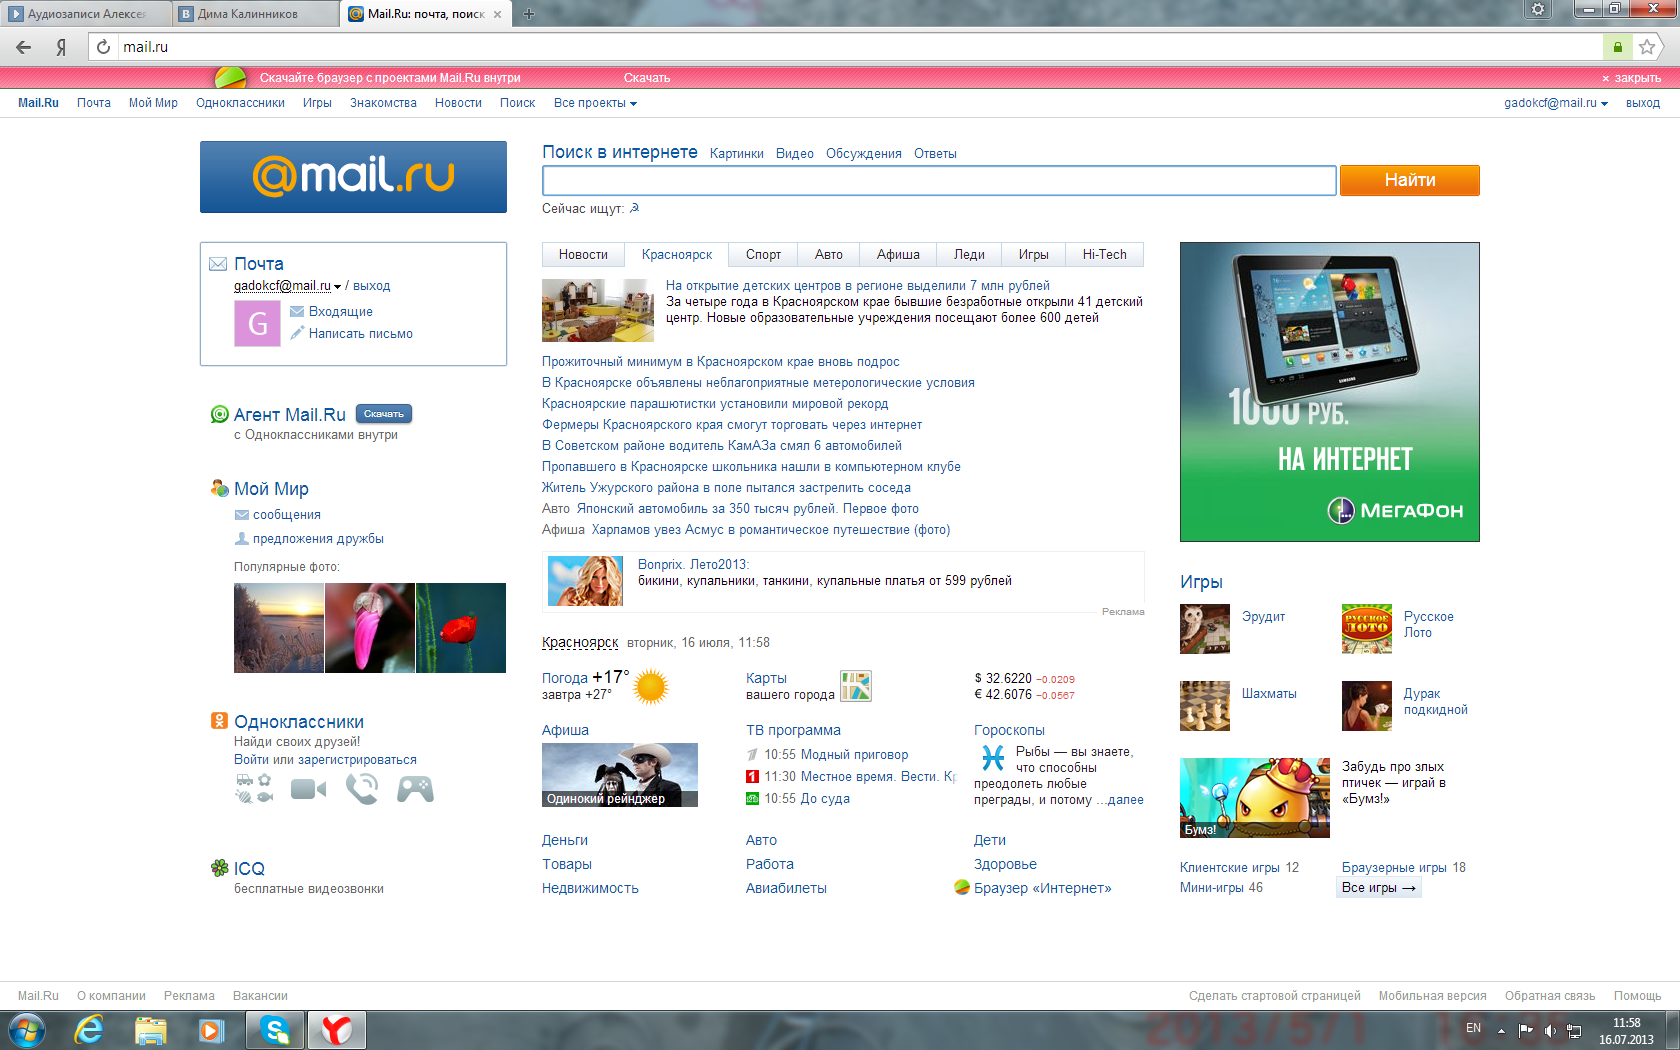Click the Одноклассники orange icon

(219, 721)
